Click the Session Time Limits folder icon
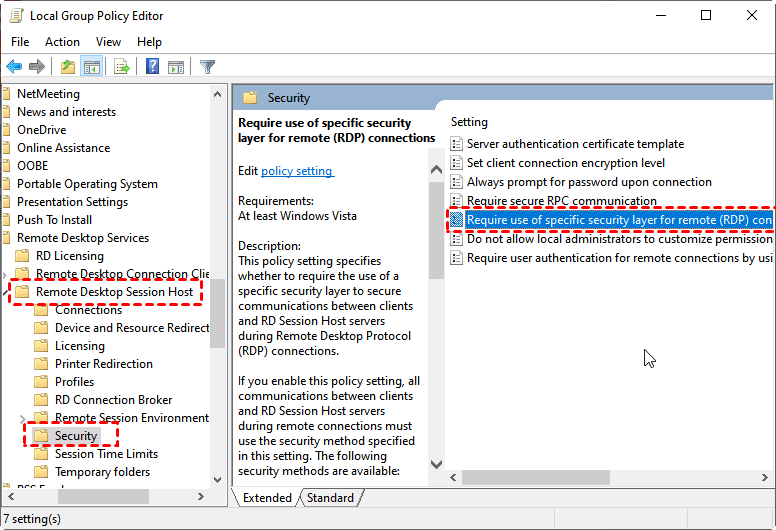The height and width of the screenshot is (530, 776). point(41,454)
